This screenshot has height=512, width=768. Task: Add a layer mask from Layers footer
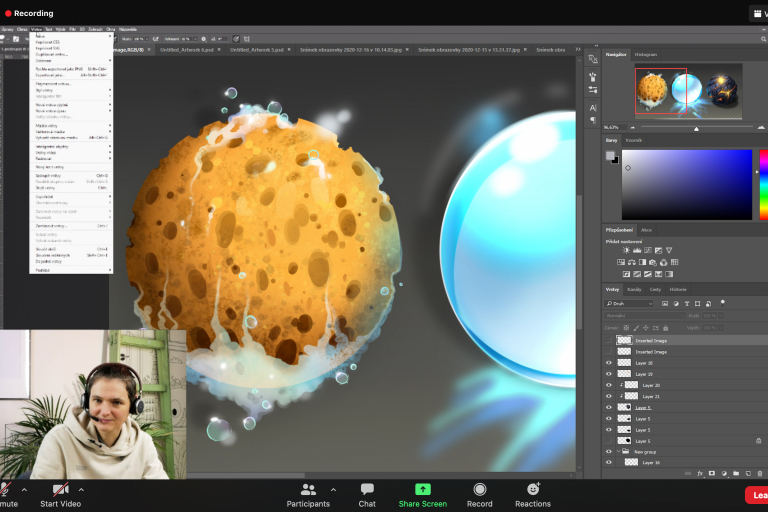(x=711, y=473)
